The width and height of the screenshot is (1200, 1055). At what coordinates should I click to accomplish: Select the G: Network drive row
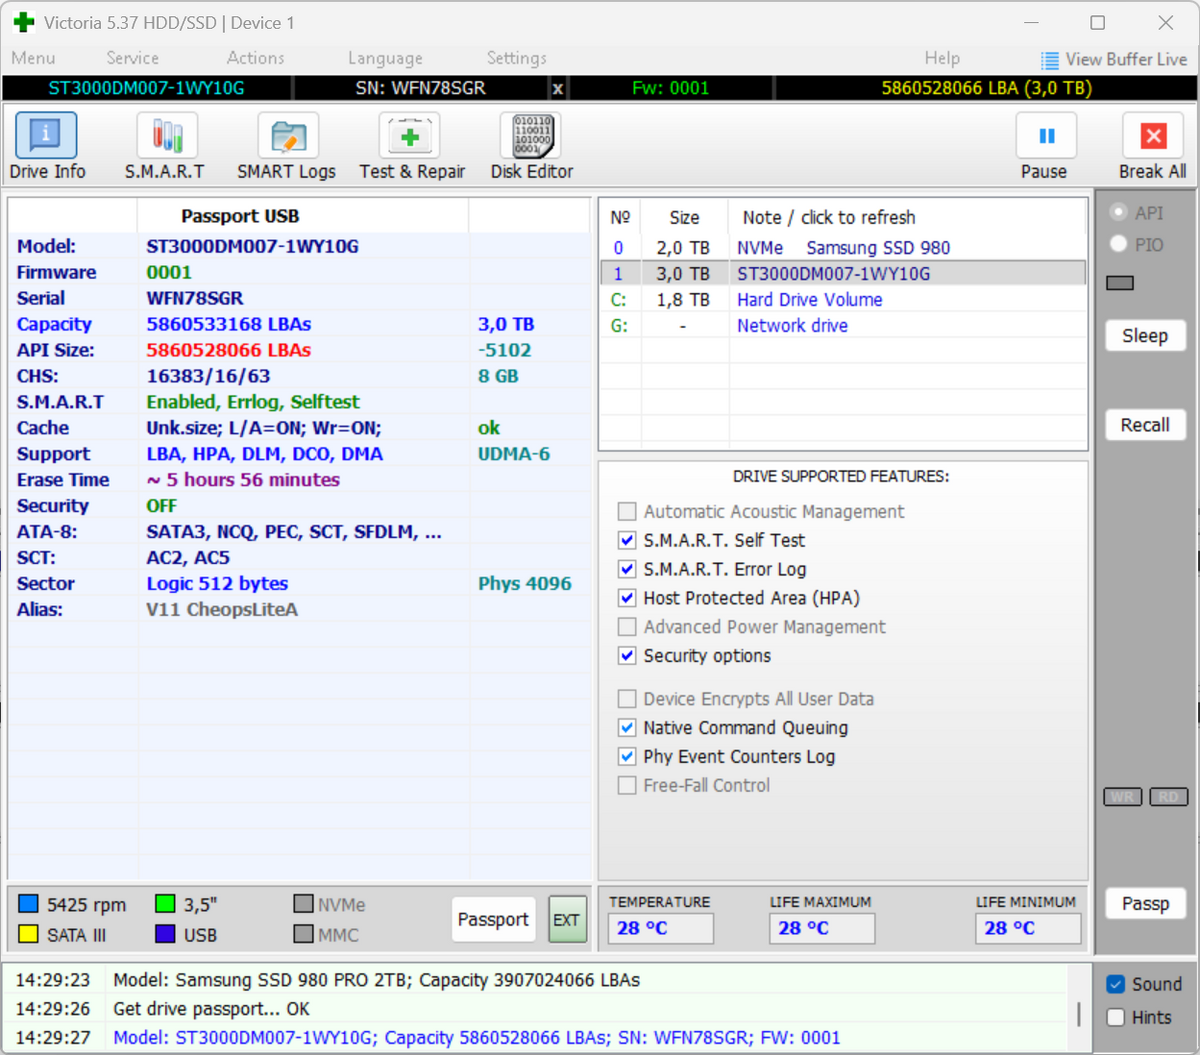click(843, 326)
